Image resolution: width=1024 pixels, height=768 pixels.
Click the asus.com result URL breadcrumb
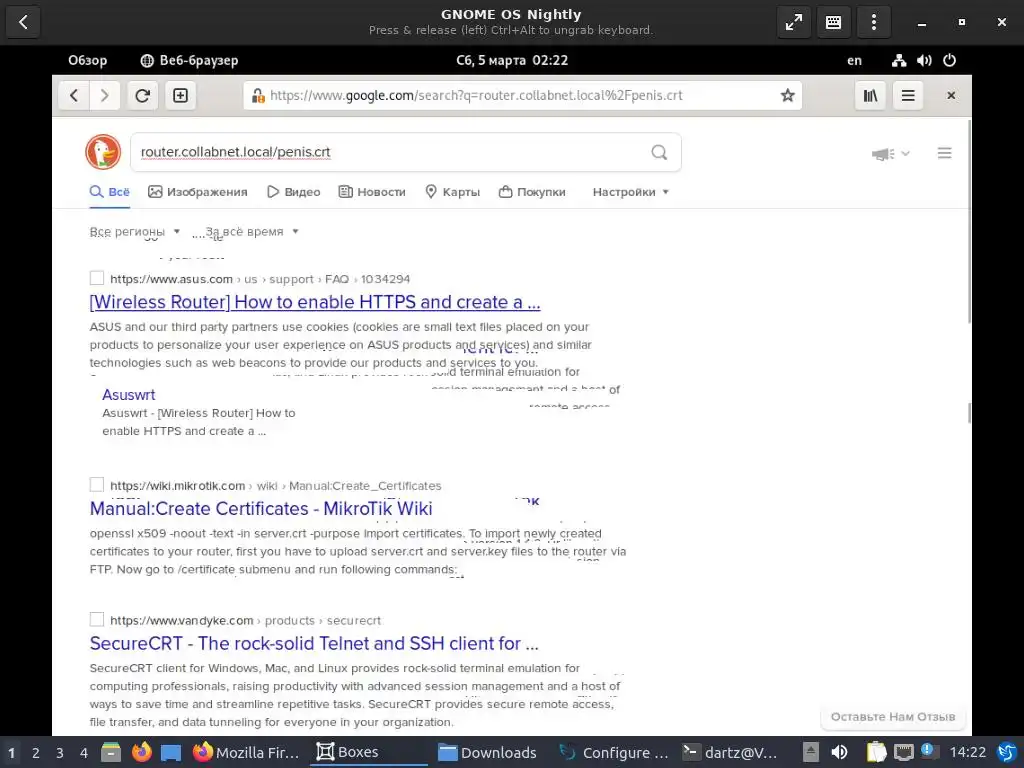(x=260, y=279)
